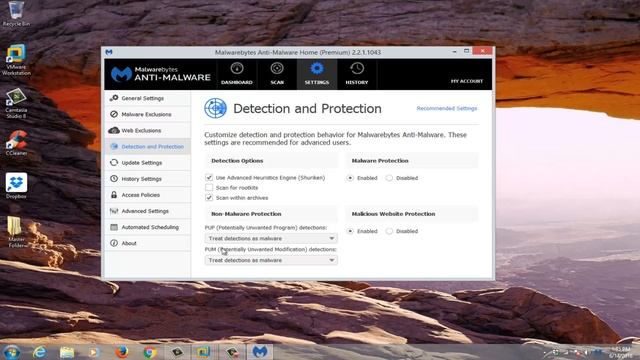
Task: Open the Scan tab icon
Action: tap(277, 69)
